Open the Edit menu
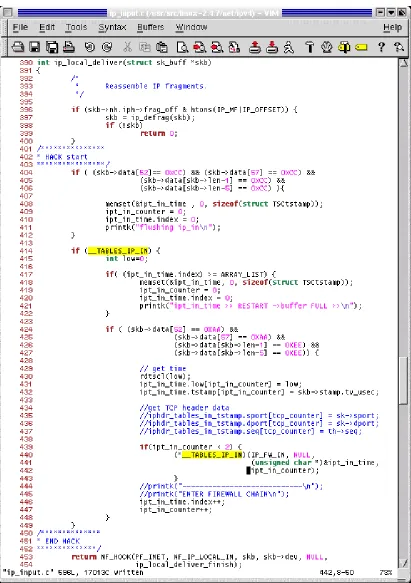Screen dimensions: 411x583 (x=47, y=28)
